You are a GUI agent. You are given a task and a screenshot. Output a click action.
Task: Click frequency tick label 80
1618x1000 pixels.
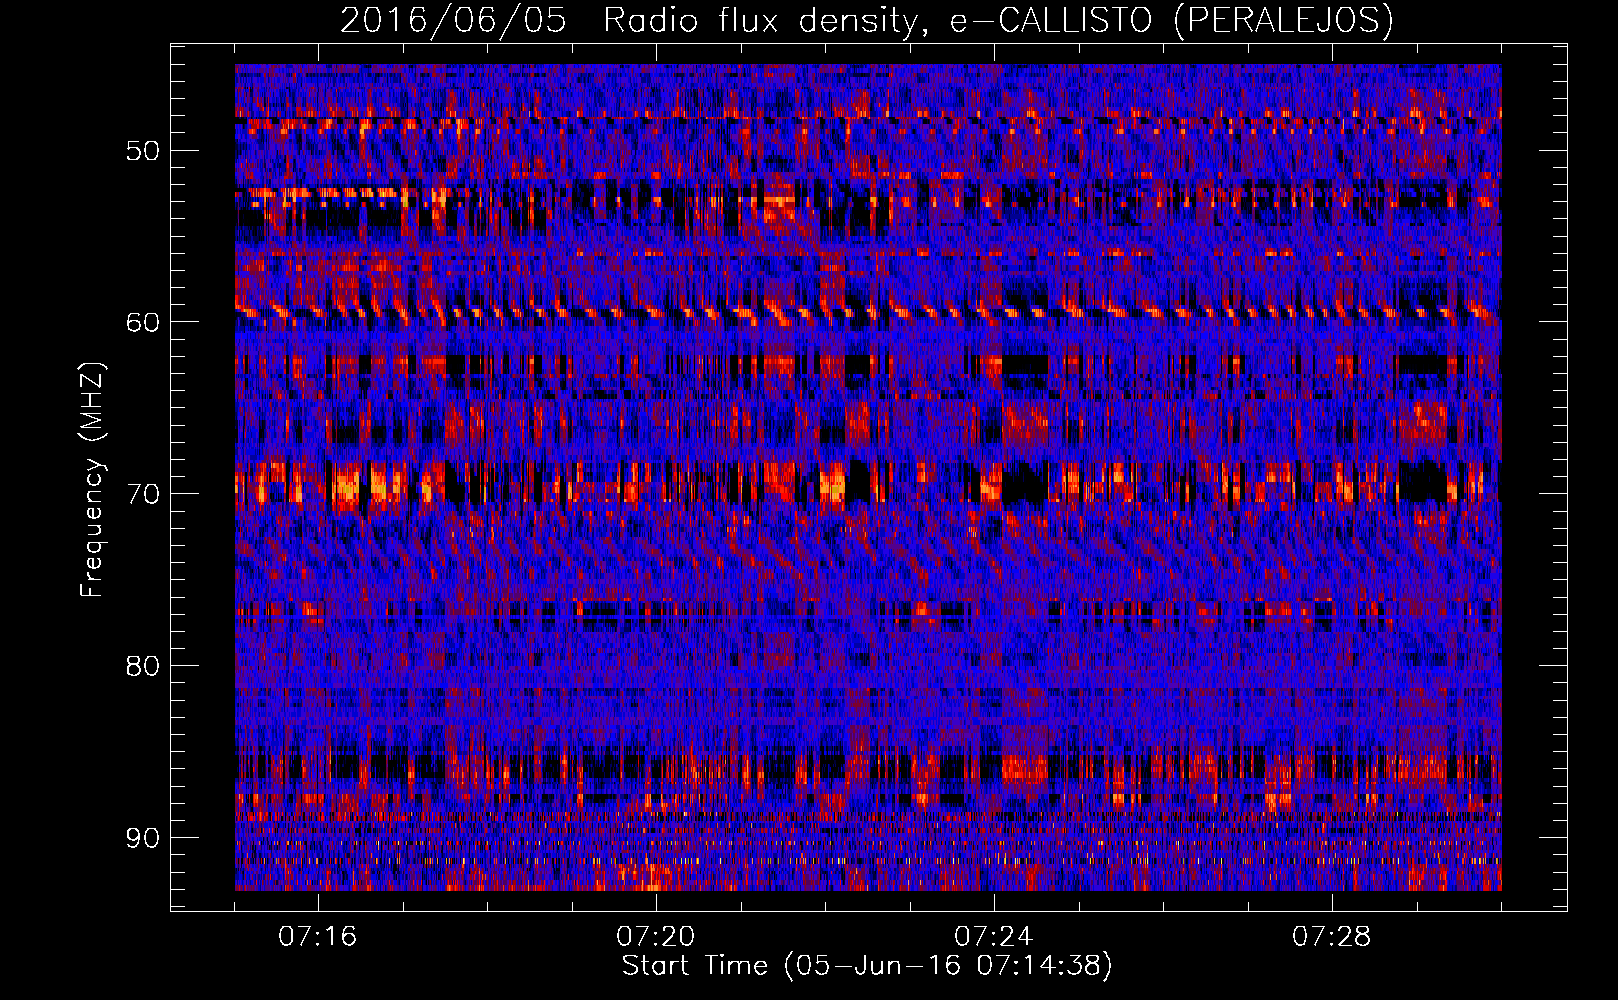[x=141, y=666]
